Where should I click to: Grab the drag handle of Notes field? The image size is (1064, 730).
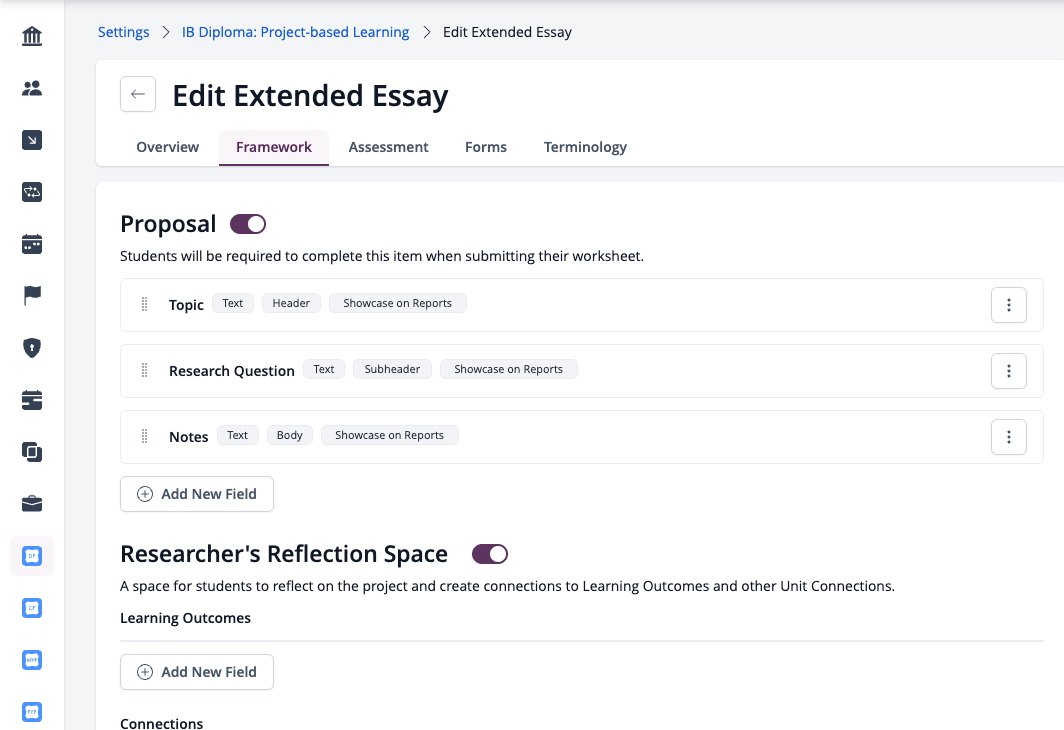point(145,436)
